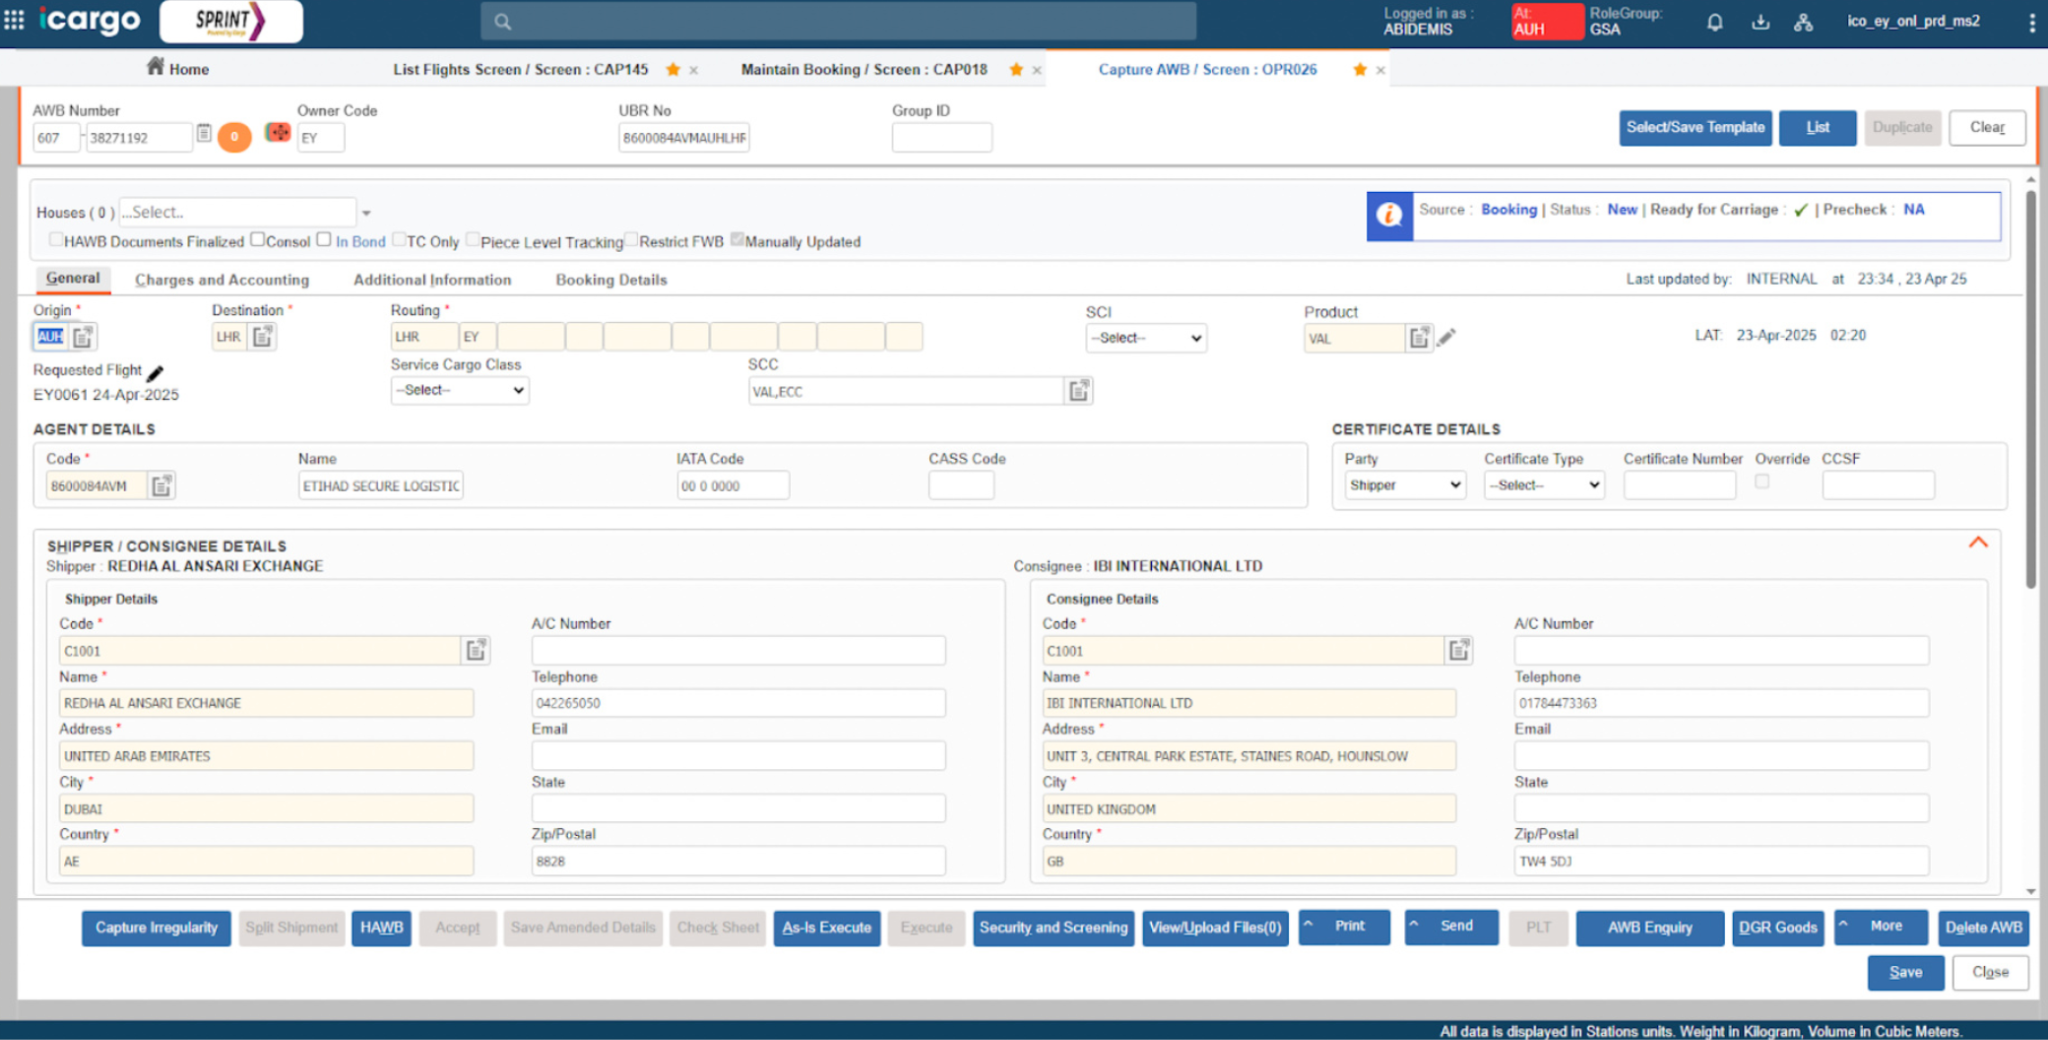Open the download icon in header

(x=1760, y=22)
